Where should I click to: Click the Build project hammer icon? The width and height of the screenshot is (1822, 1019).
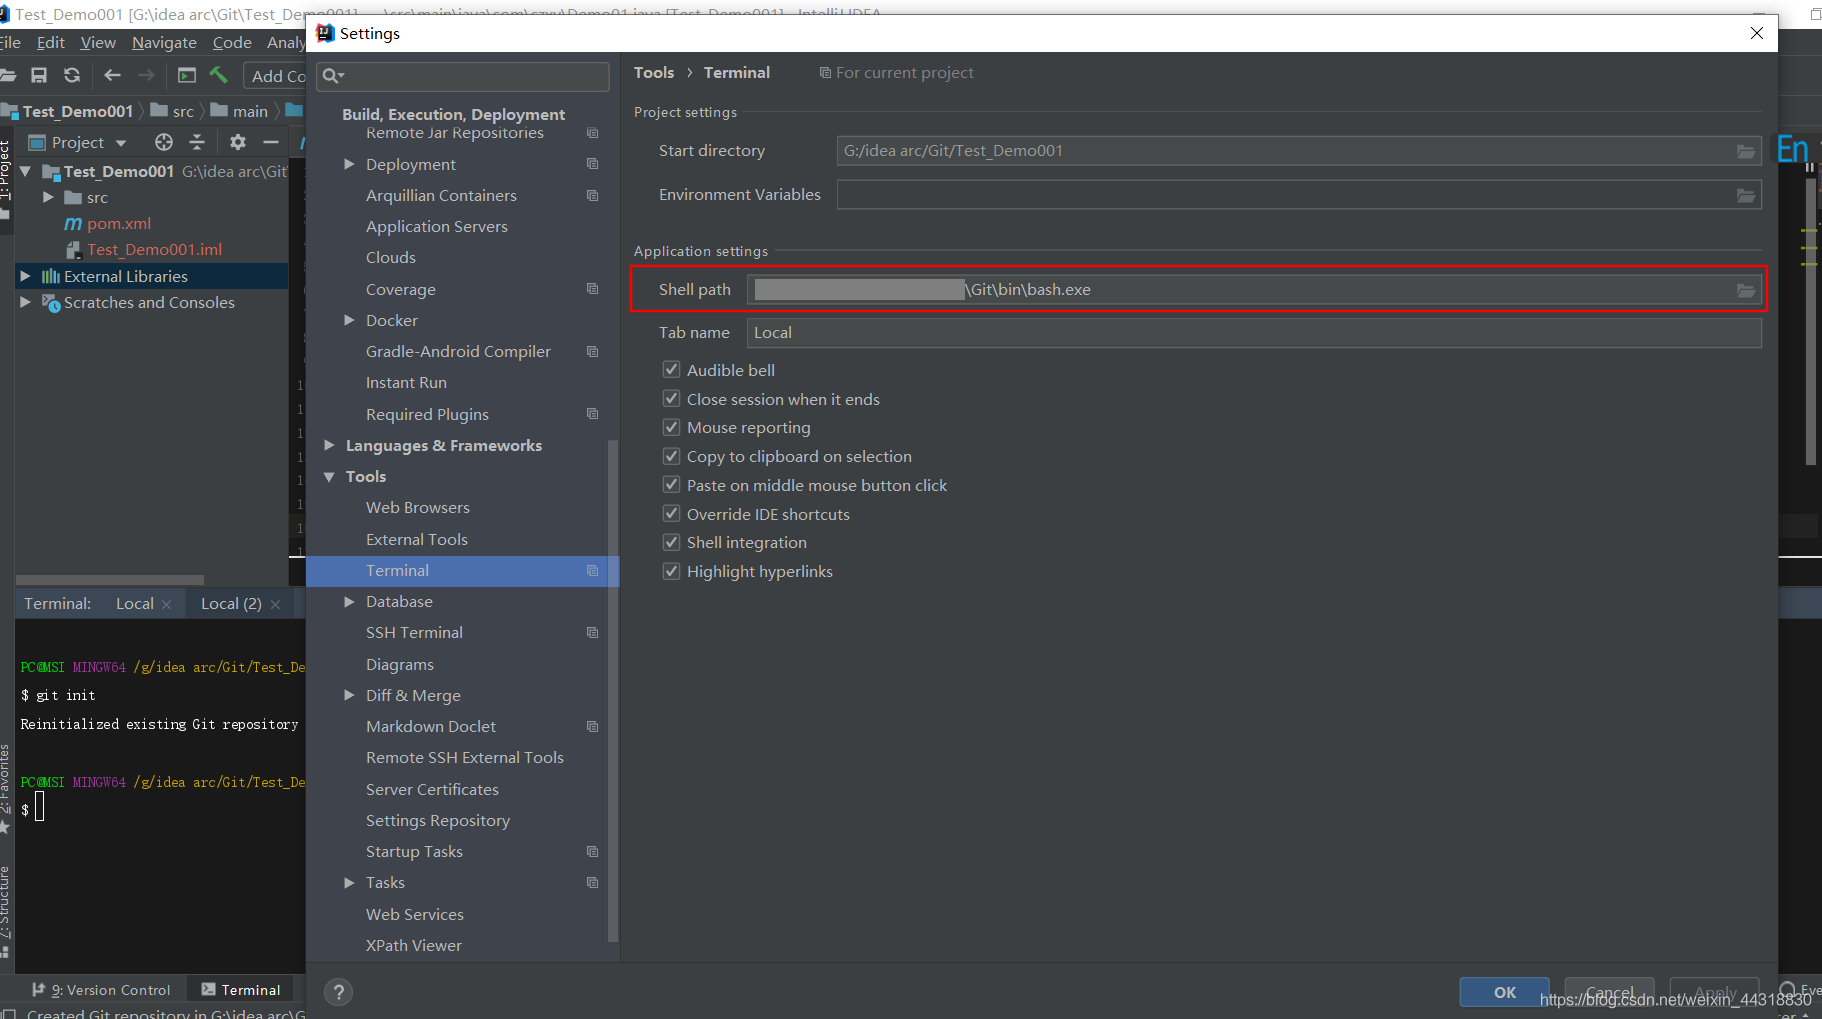(218, 75)
